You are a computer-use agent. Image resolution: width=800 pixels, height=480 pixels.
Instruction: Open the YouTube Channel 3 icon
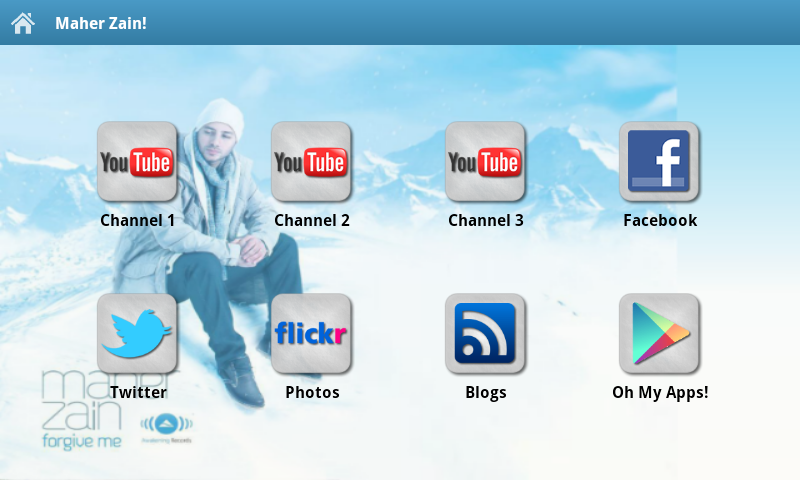click(485, 162)
